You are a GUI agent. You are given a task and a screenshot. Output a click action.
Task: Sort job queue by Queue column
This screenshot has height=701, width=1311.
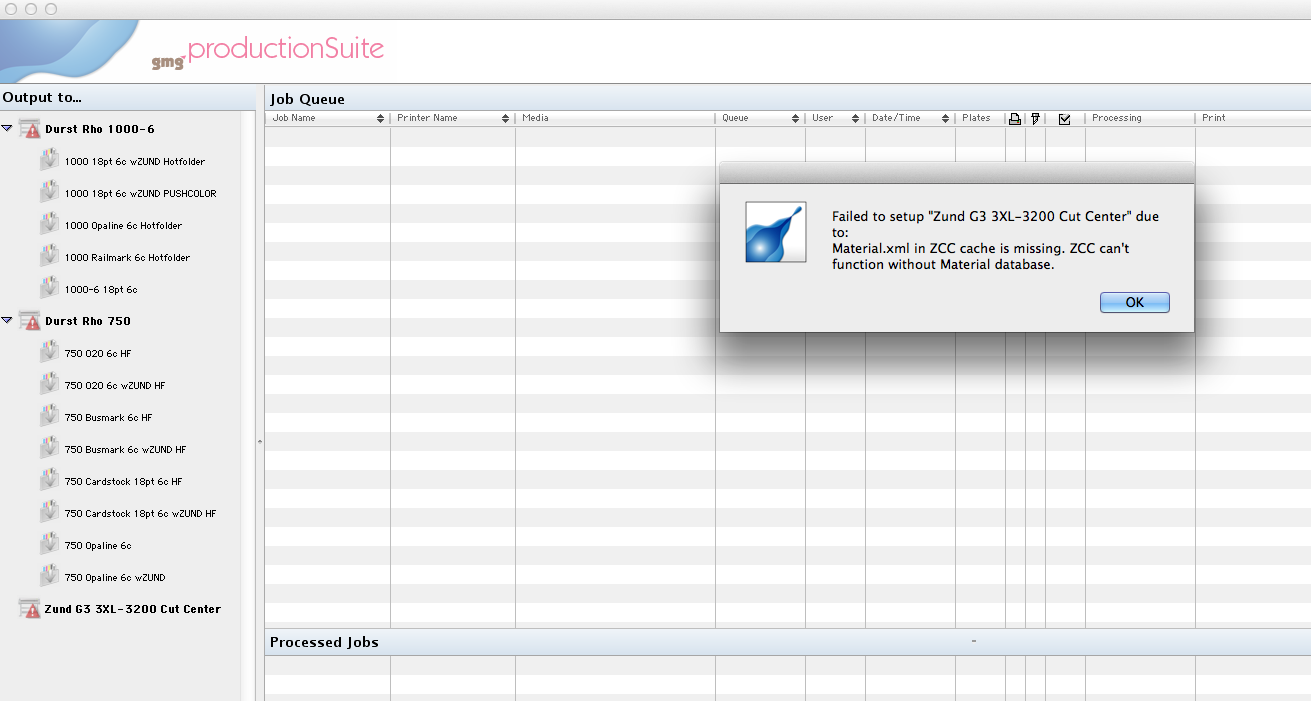coord(760,118)
